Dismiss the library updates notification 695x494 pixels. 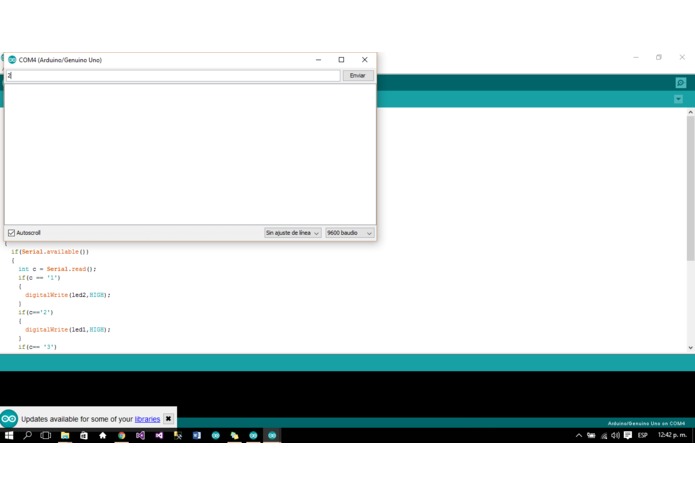(x=168, y=419)
